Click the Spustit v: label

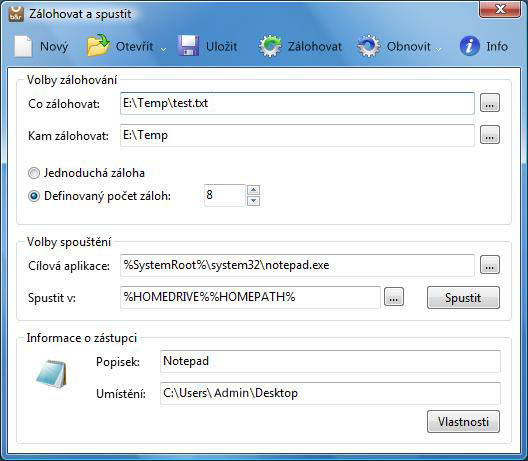coord(52,298)
